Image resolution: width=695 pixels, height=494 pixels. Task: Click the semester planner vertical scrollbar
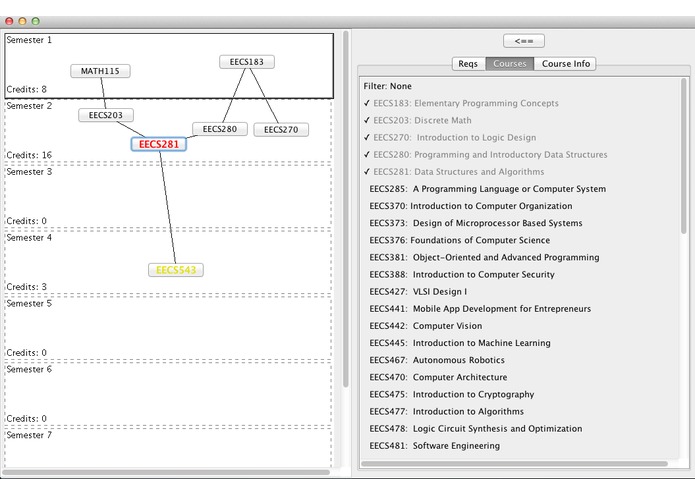tap(346, 208)
